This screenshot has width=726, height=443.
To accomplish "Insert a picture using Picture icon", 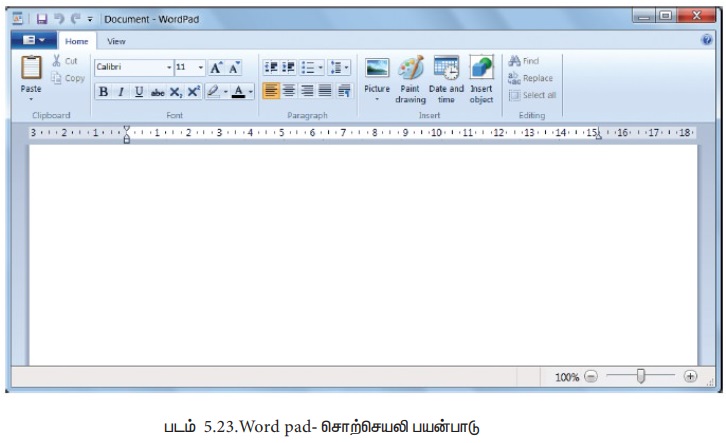I will [377, 69].
